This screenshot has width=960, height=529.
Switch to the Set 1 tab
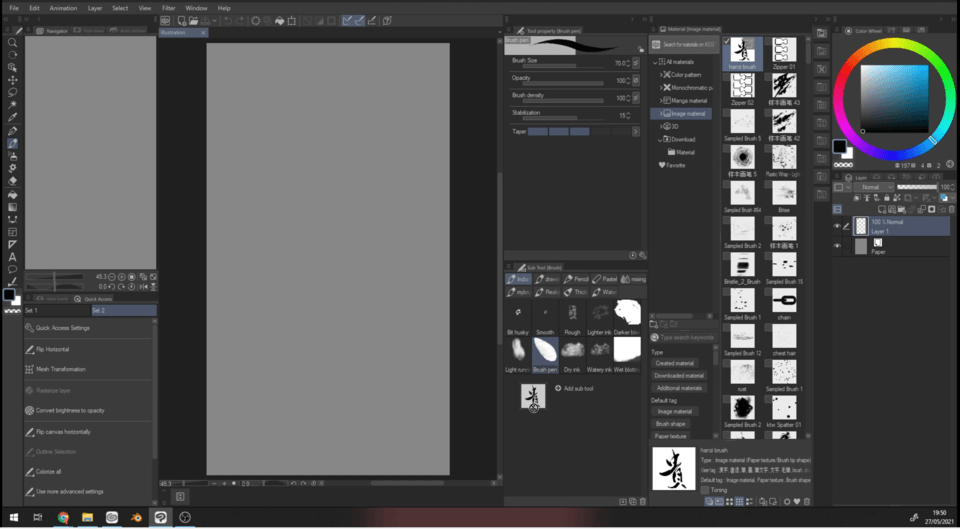point(58,310)
